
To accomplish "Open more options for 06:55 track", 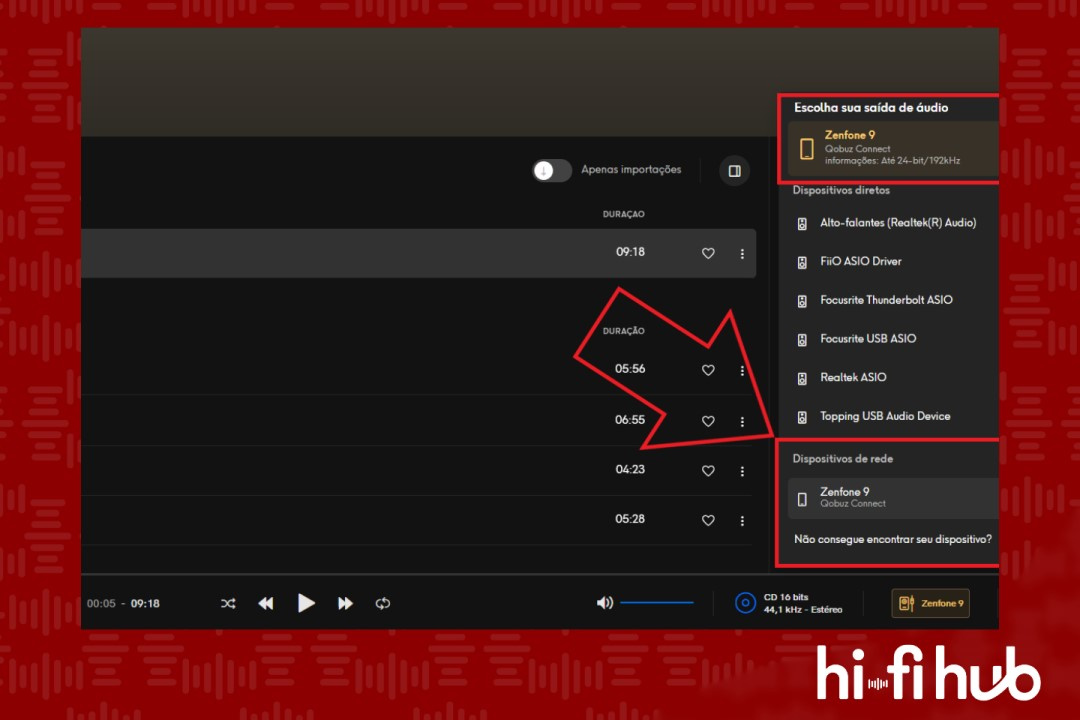I will click(742, 422).
